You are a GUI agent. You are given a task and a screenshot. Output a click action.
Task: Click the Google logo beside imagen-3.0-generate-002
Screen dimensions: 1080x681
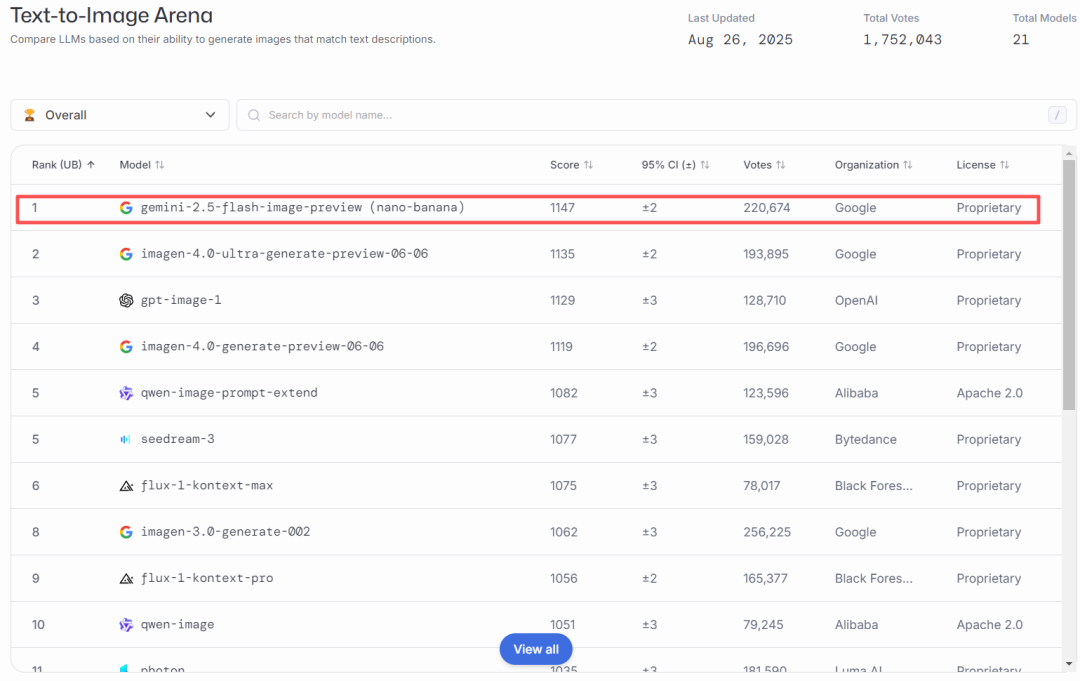(126, 532)
